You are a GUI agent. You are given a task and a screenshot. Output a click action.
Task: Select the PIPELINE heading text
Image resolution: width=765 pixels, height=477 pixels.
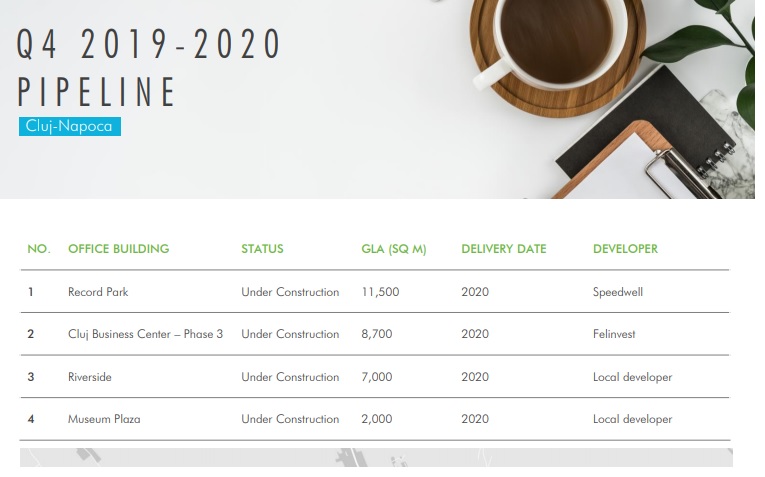pos(97,92)
